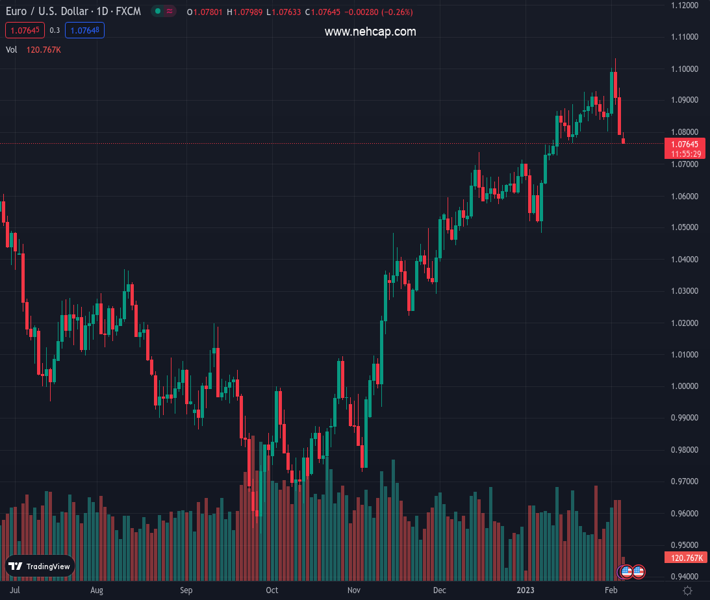Click the 1.00000 level on price axis
The width and height of the screenshot is (710, 600).
pyautogui.click(x=684, y=386)
